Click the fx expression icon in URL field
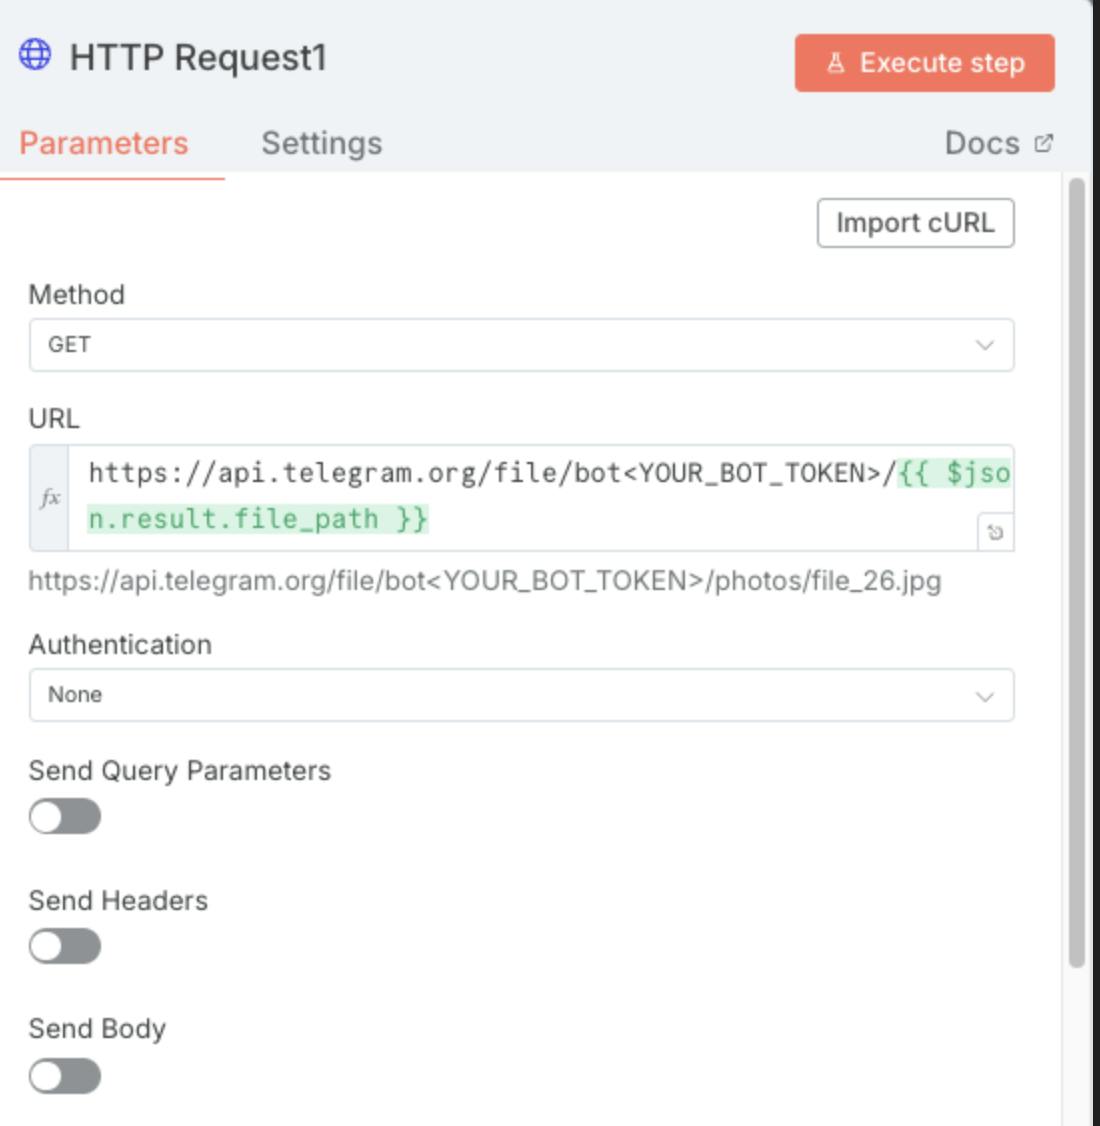Viewport: 1100px width, 1126px height. click(x=50, y=498)
